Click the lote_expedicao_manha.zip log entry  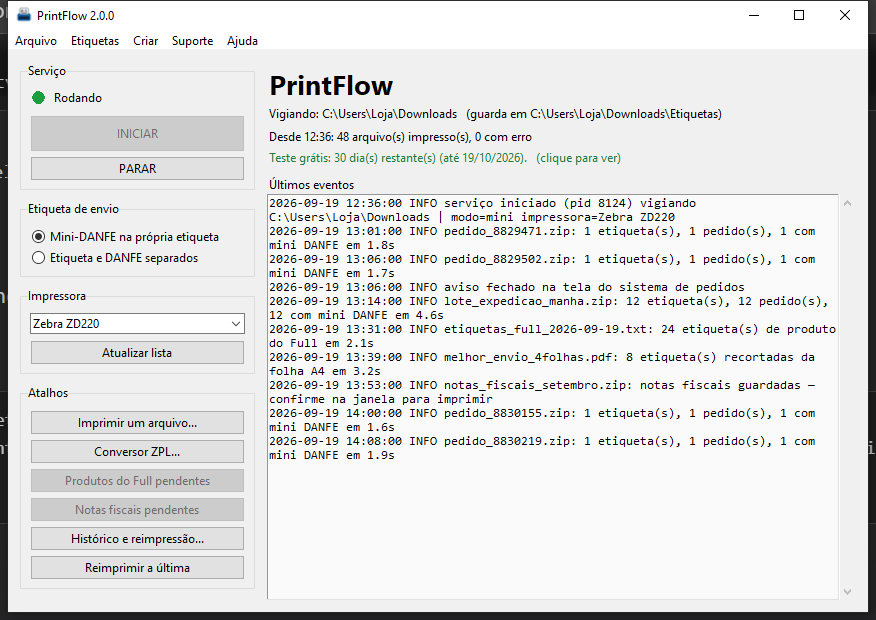(x=549, y=308)
